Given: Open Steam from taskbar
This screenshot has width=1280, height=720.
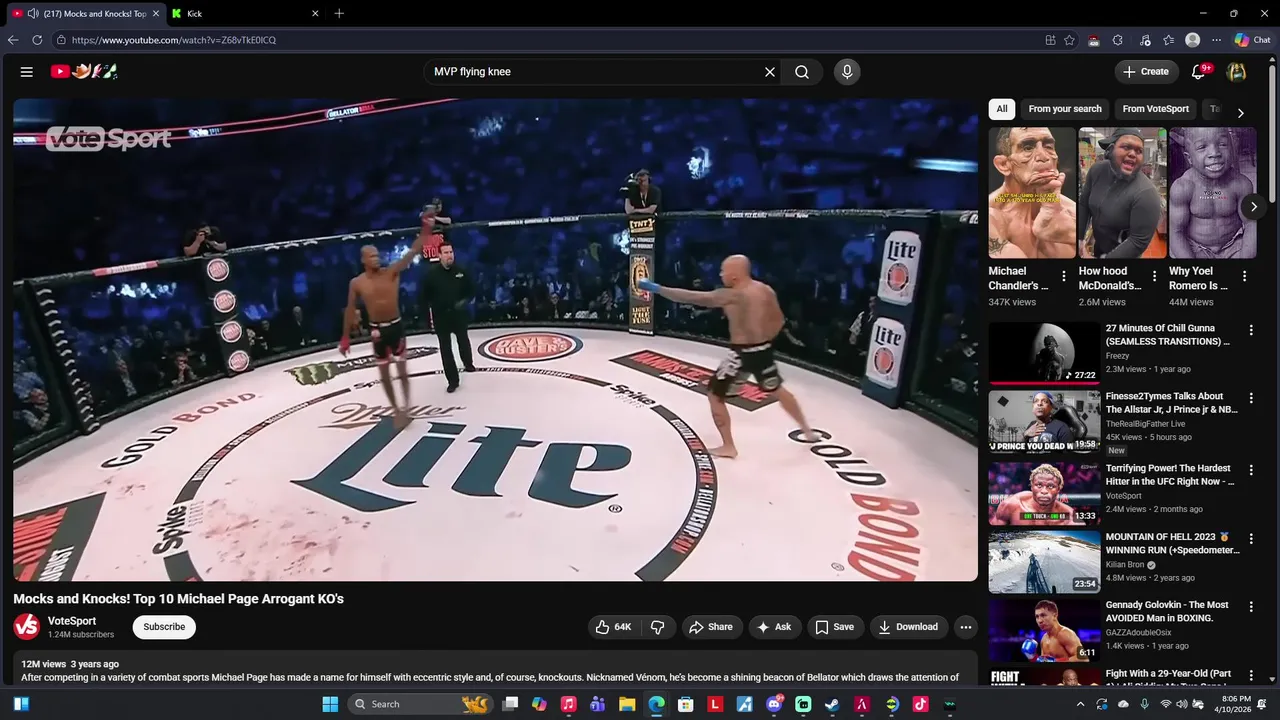Looking at the screenshot, I should 832,704.
